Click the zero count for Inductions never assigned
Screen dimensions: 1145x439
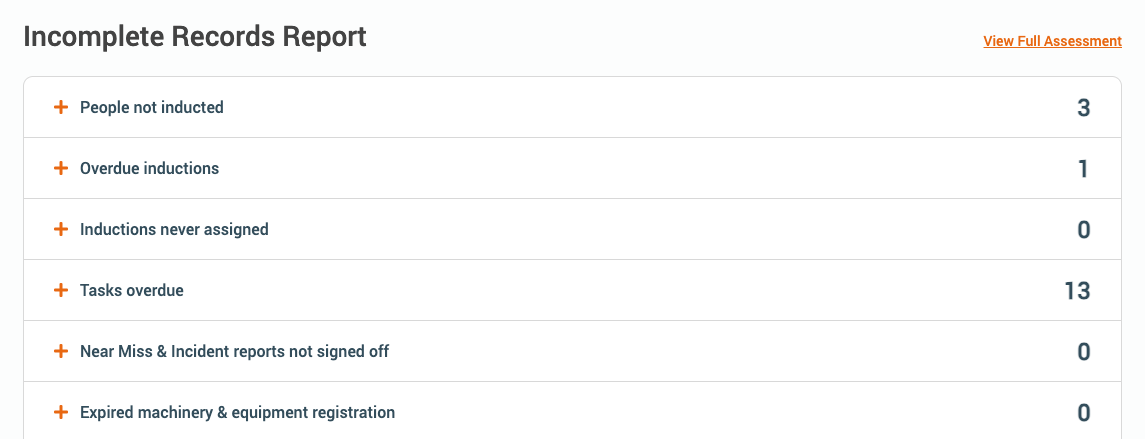1083,230
